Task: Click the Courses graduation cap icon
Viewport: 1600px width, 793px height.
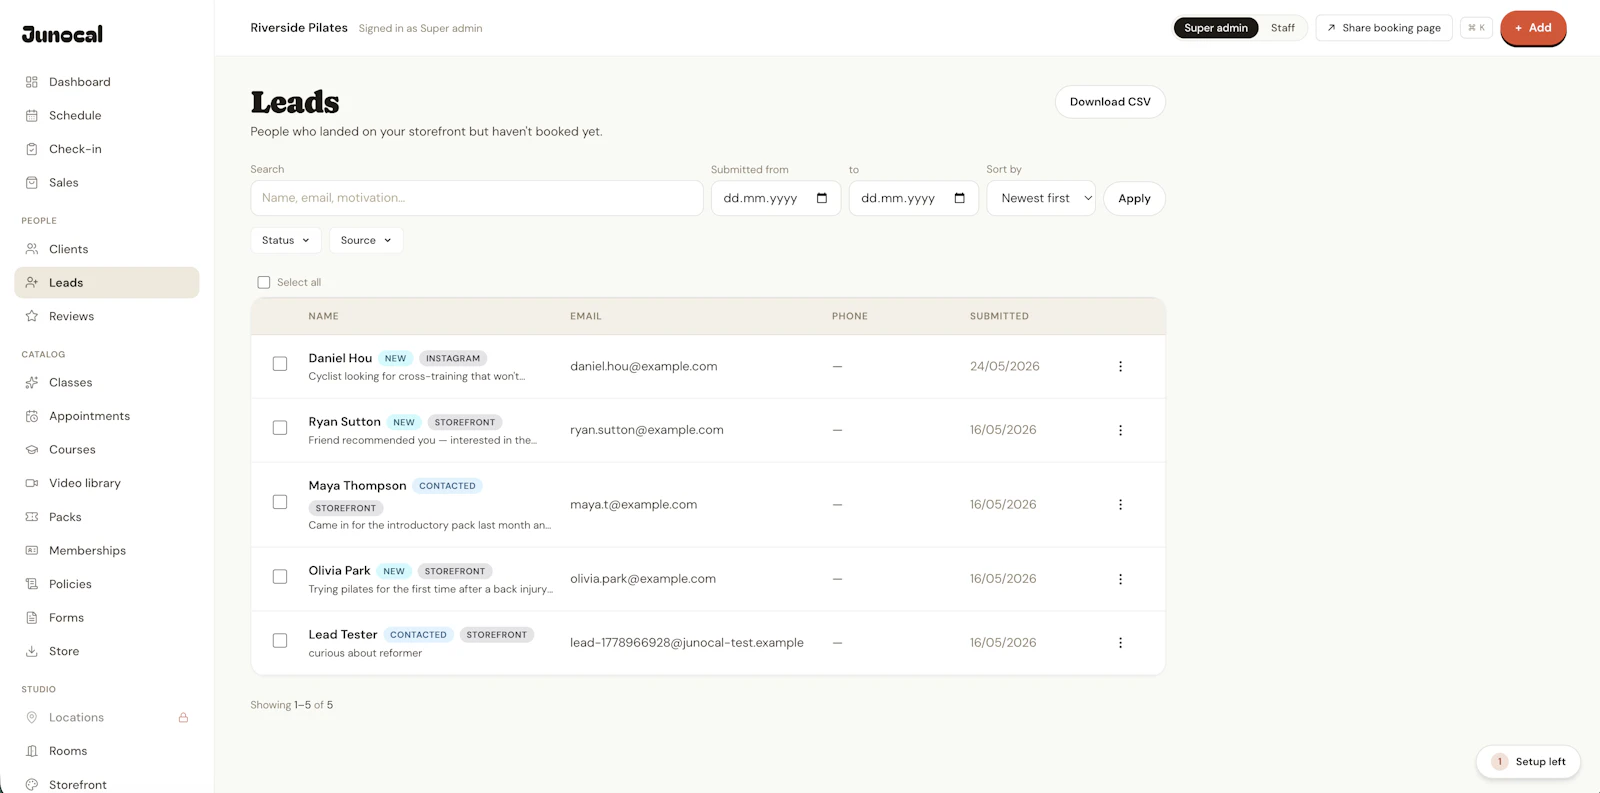Action: 32,450
